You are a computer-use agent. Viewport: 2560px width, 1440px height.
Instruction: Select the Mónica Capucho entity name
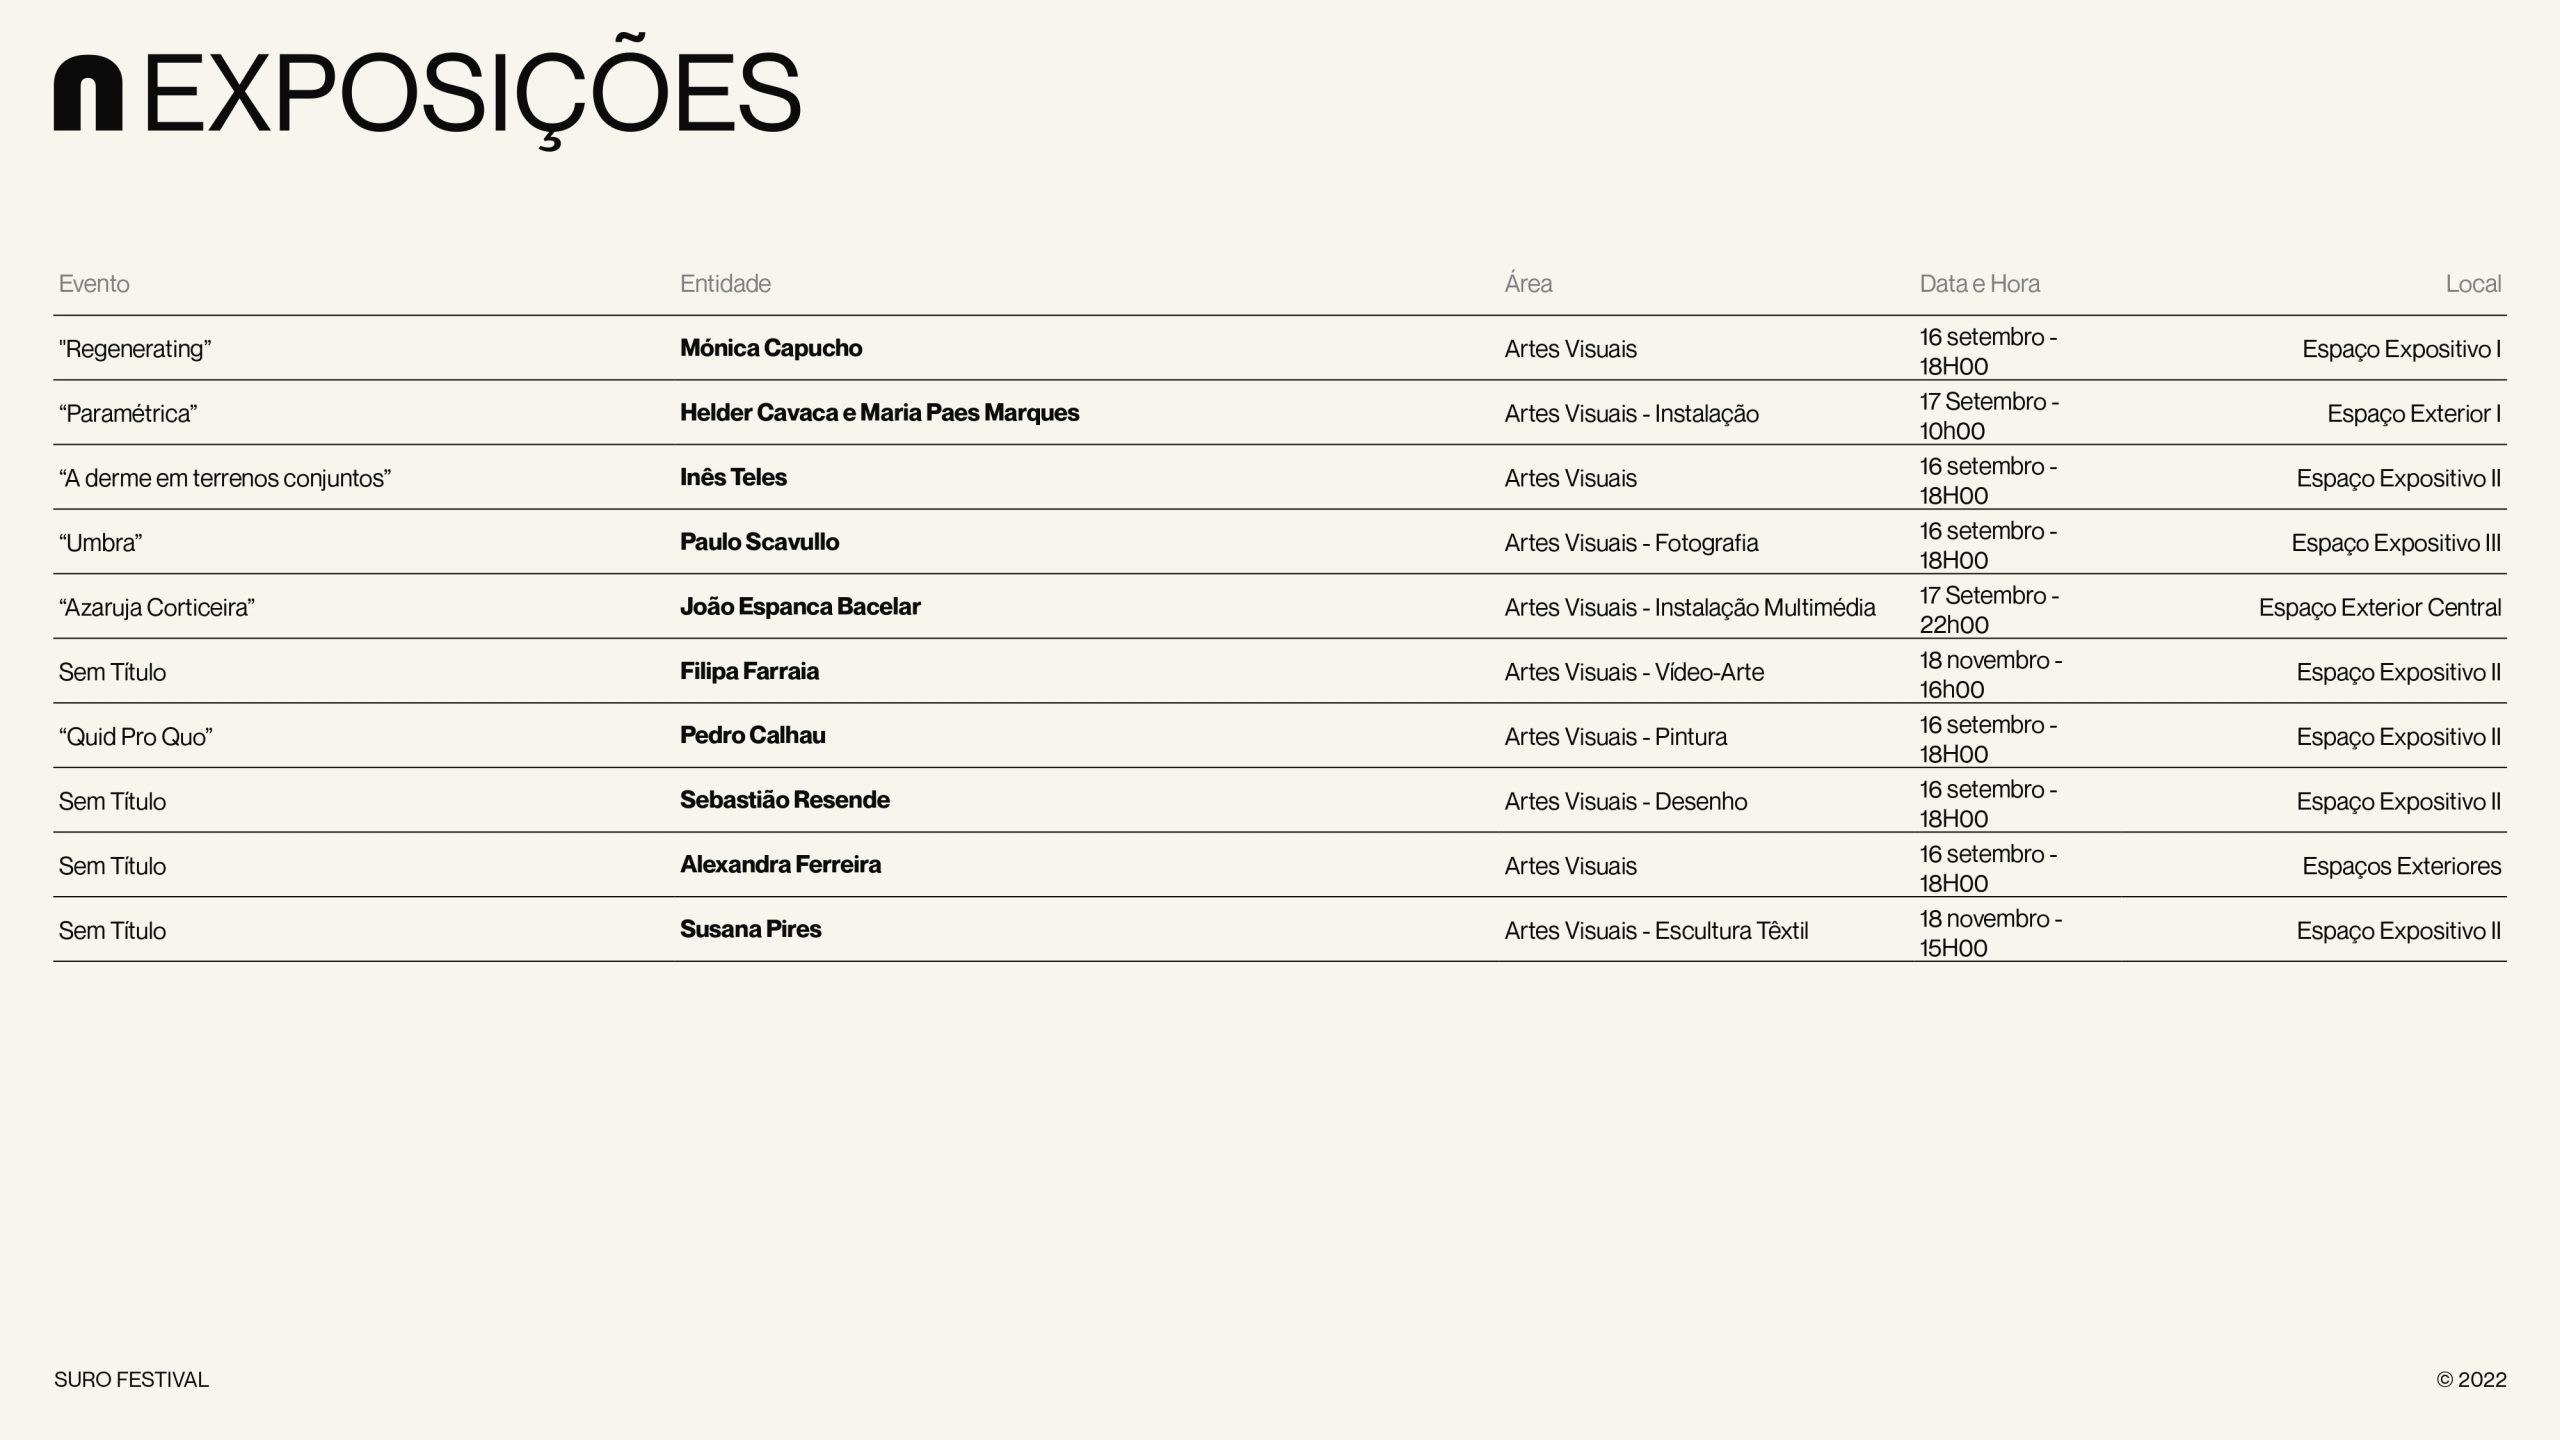771,348
